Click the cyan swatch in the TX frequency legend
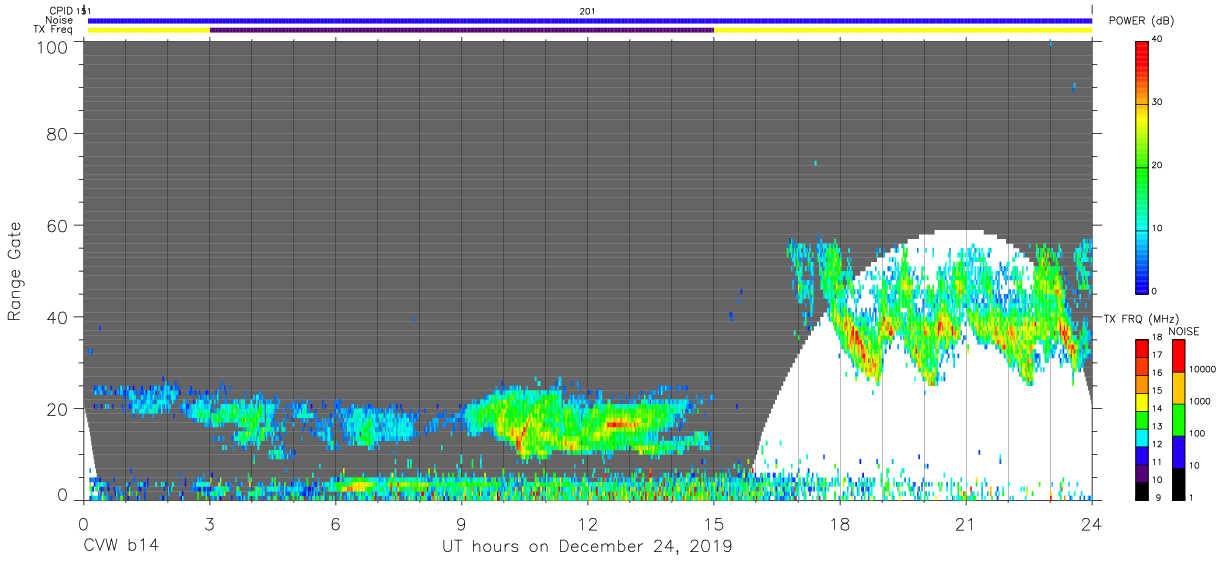This screenshot has height=567, width=1228. coord(1141,437)
